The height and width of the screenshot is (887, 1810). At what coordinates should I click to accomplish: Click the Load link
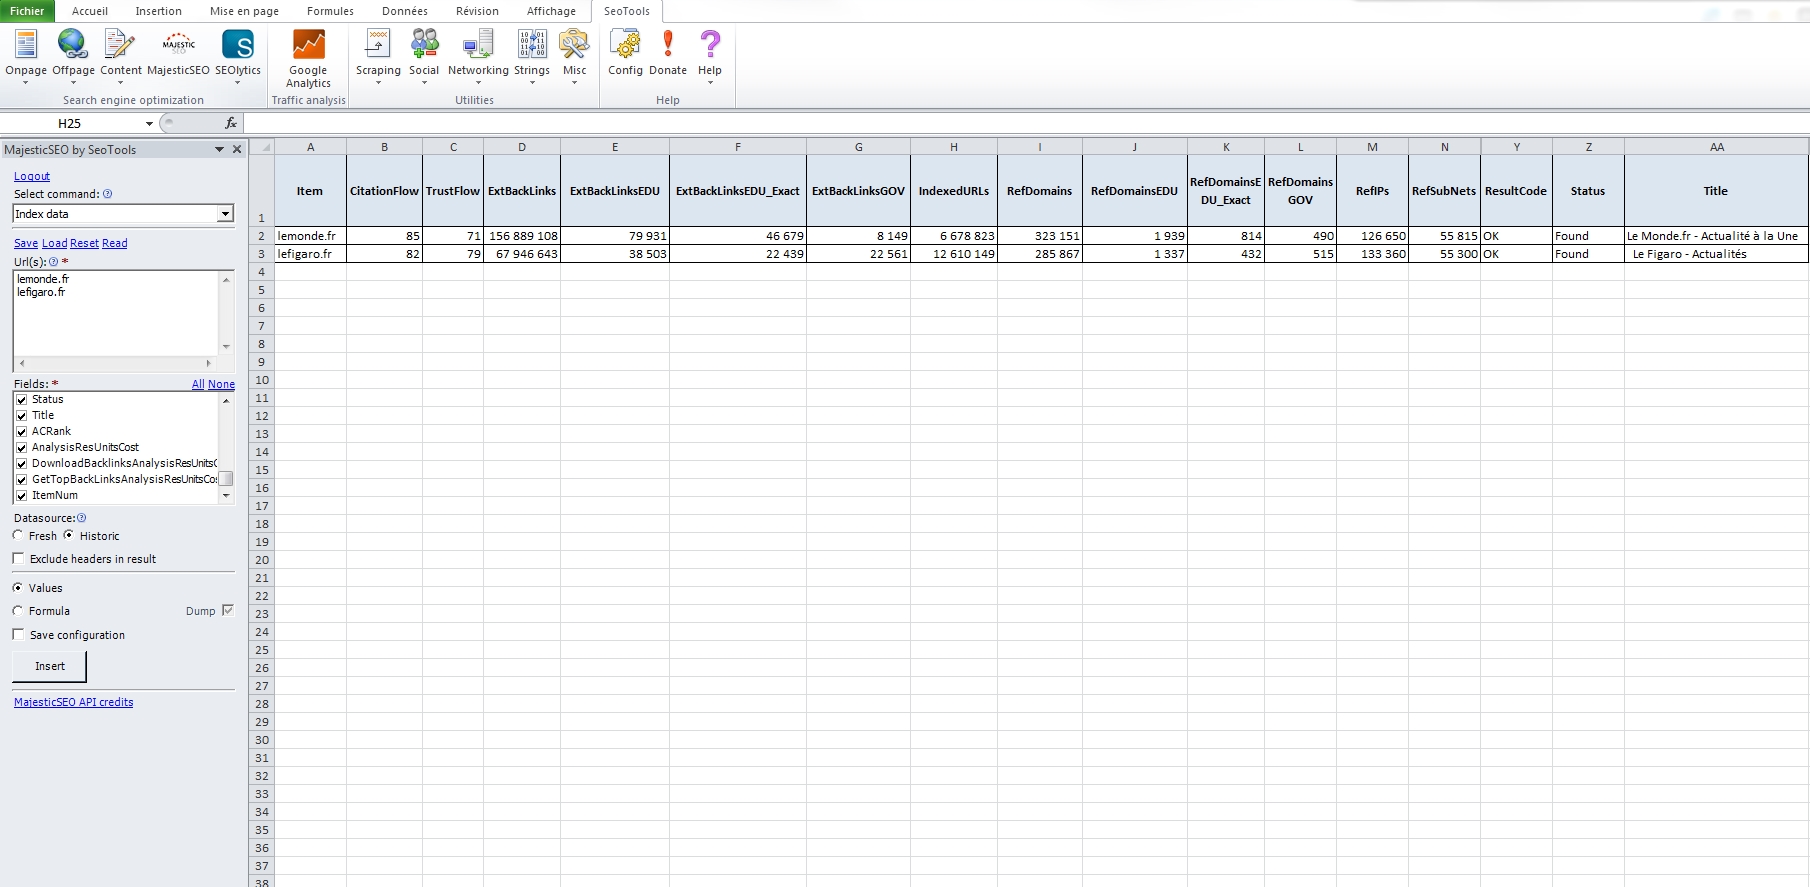tap(54, 243)
